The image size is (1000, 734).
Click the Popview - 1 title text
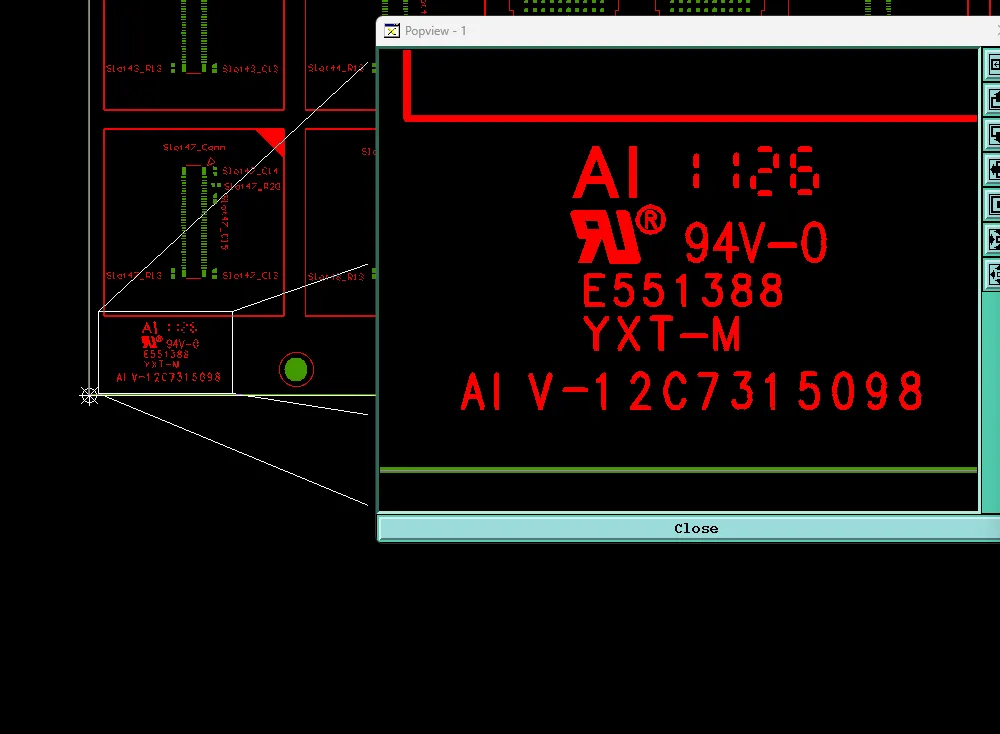(x=435, y=31)
